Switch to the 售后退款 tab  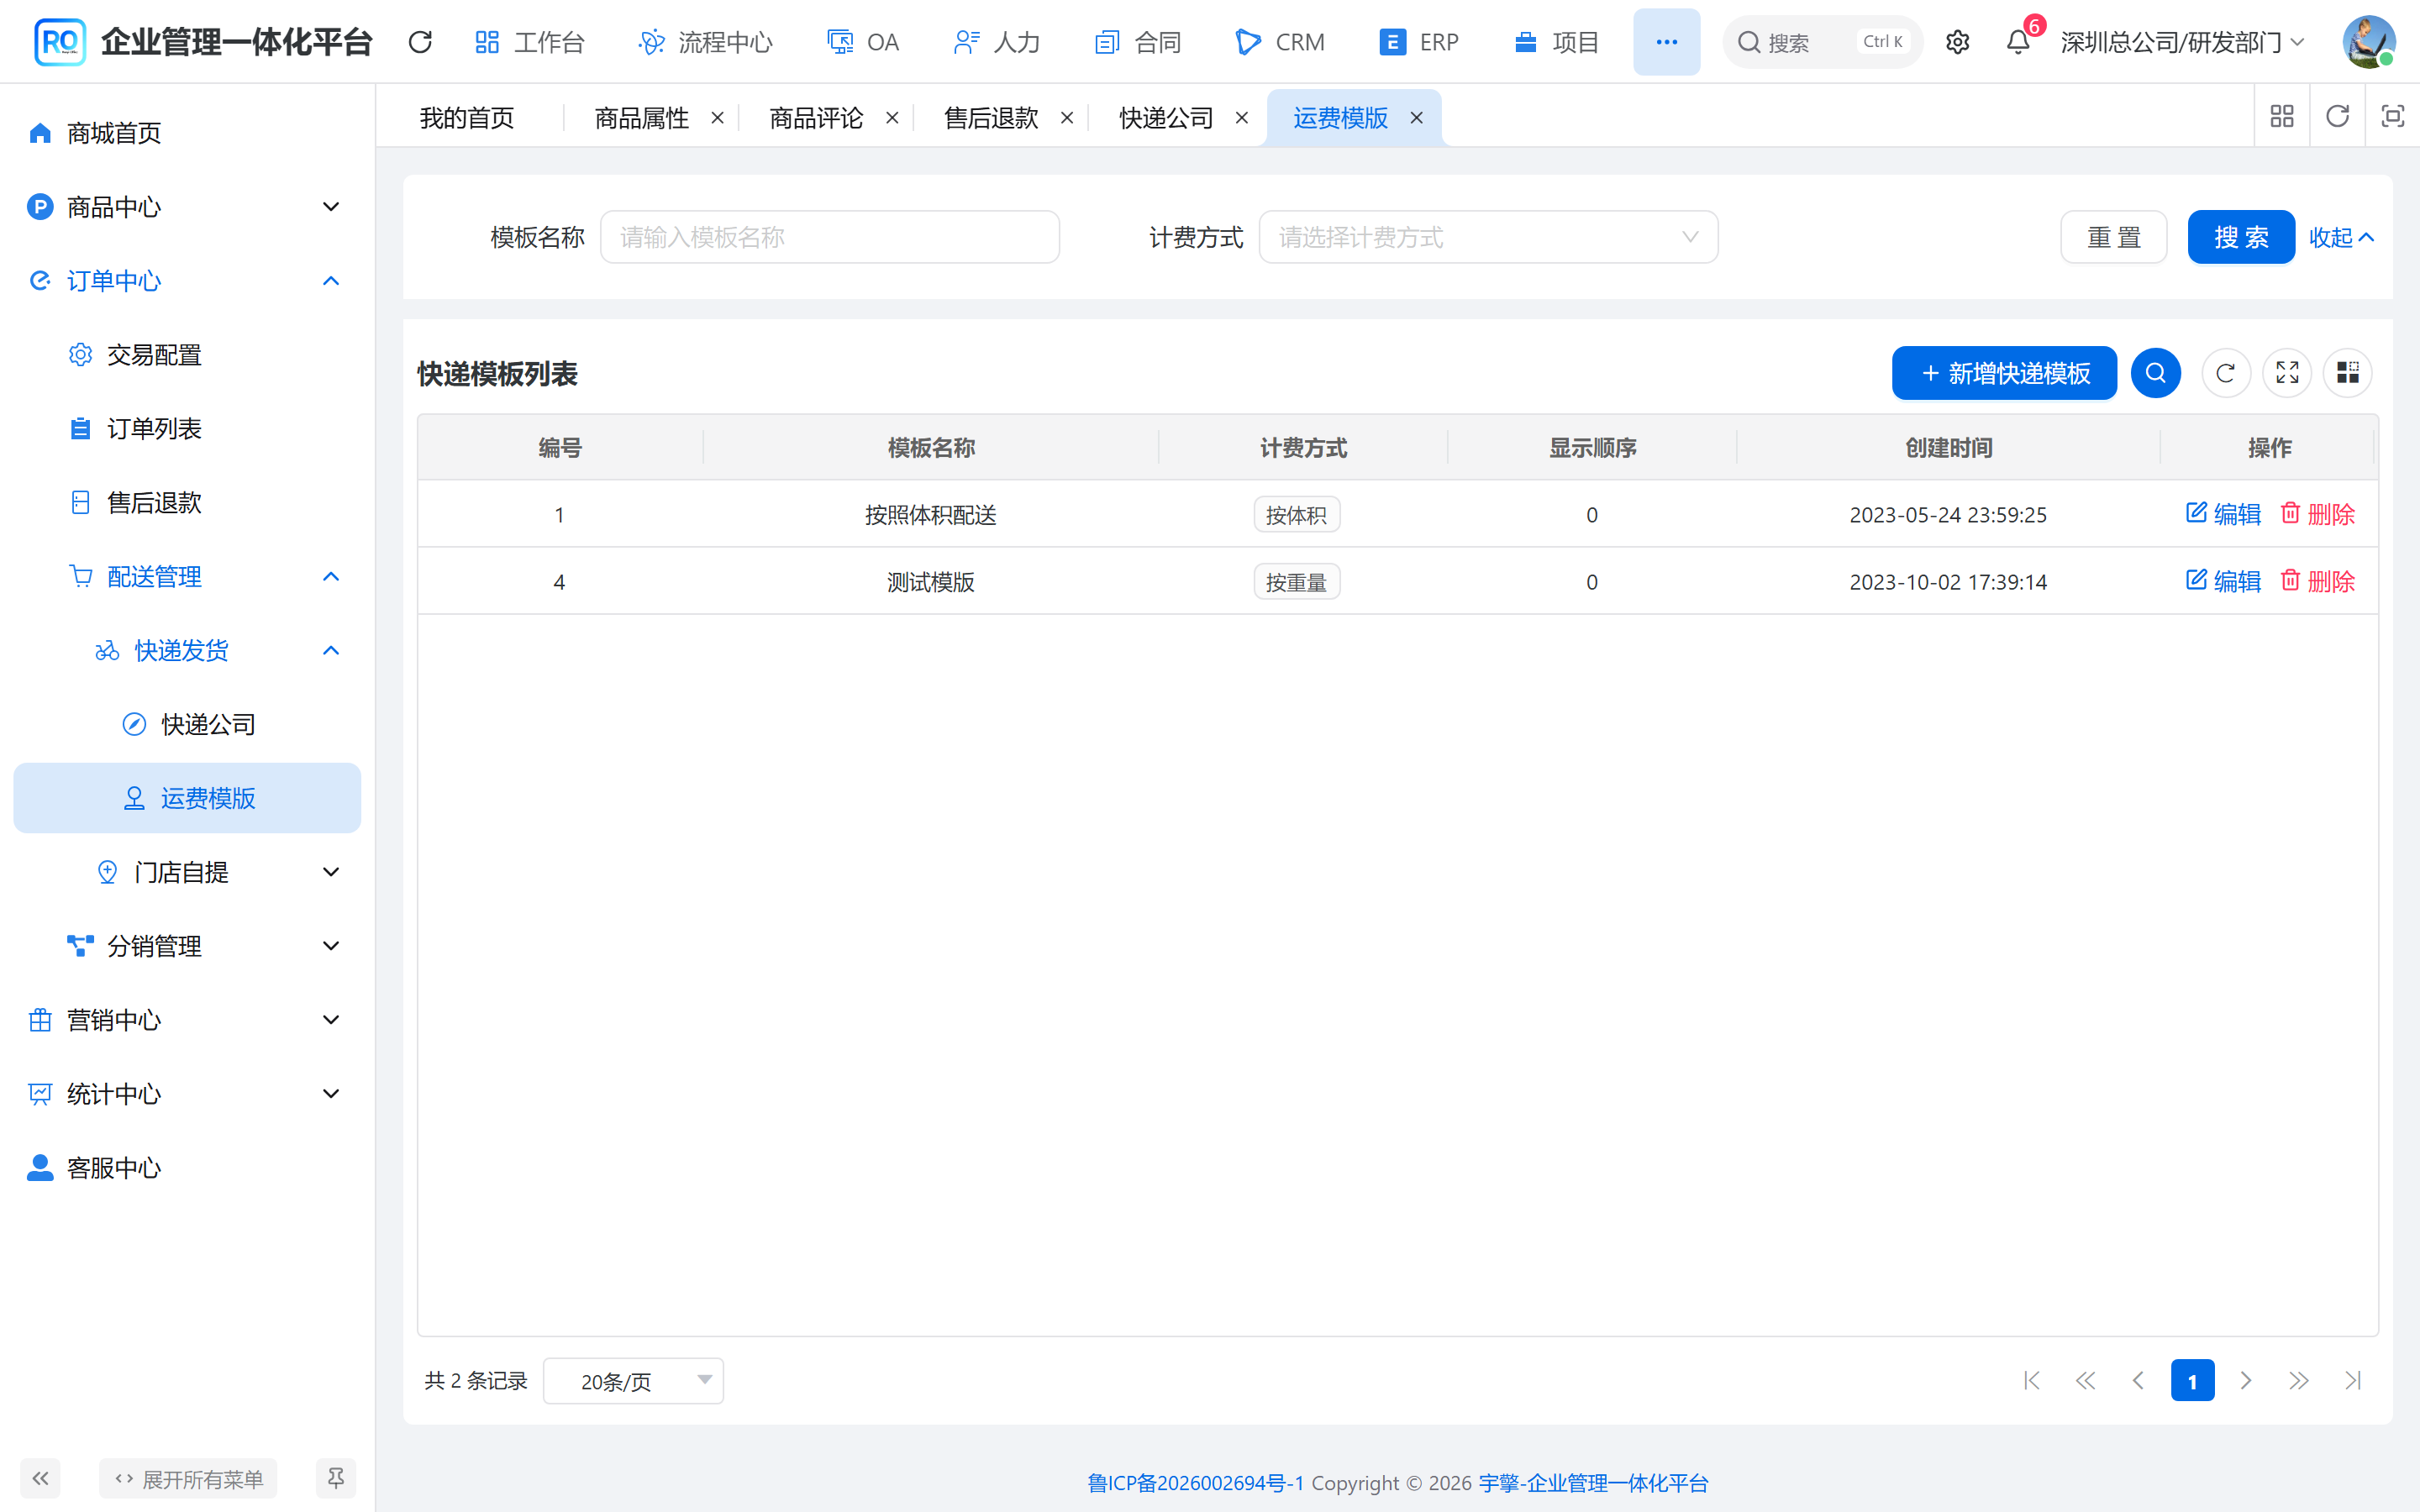991,118
